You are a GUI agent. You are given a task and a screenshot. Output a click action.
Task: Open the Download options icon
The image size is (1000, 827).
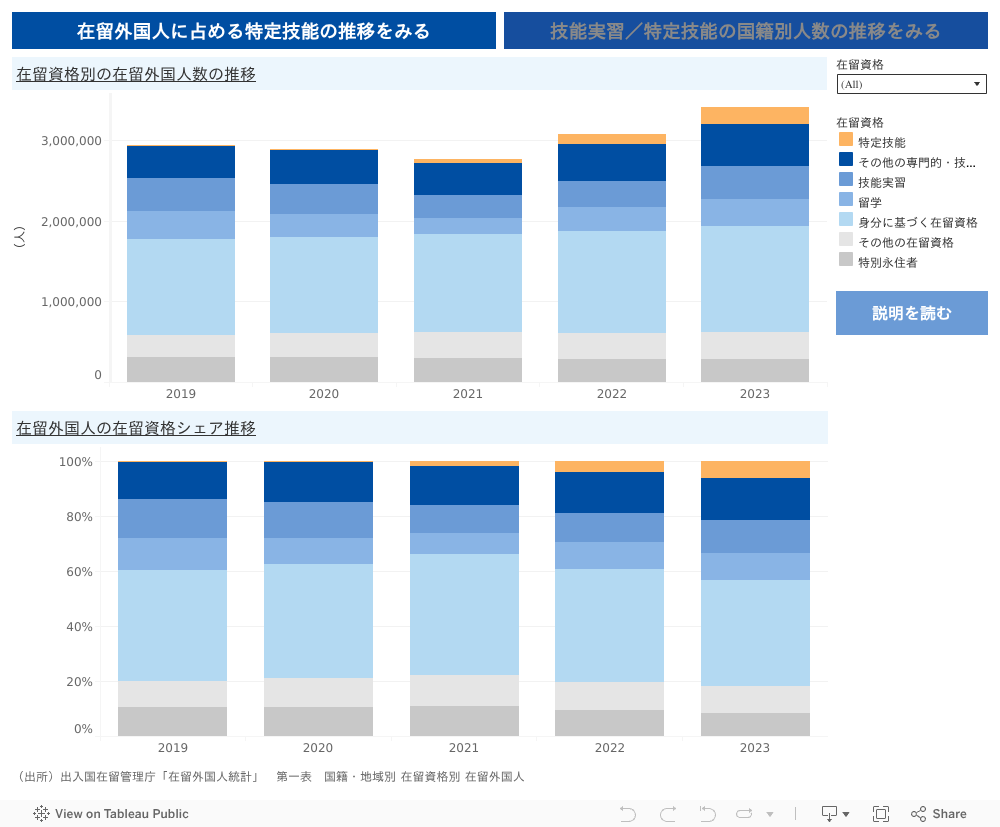click(x=830, y=814)
